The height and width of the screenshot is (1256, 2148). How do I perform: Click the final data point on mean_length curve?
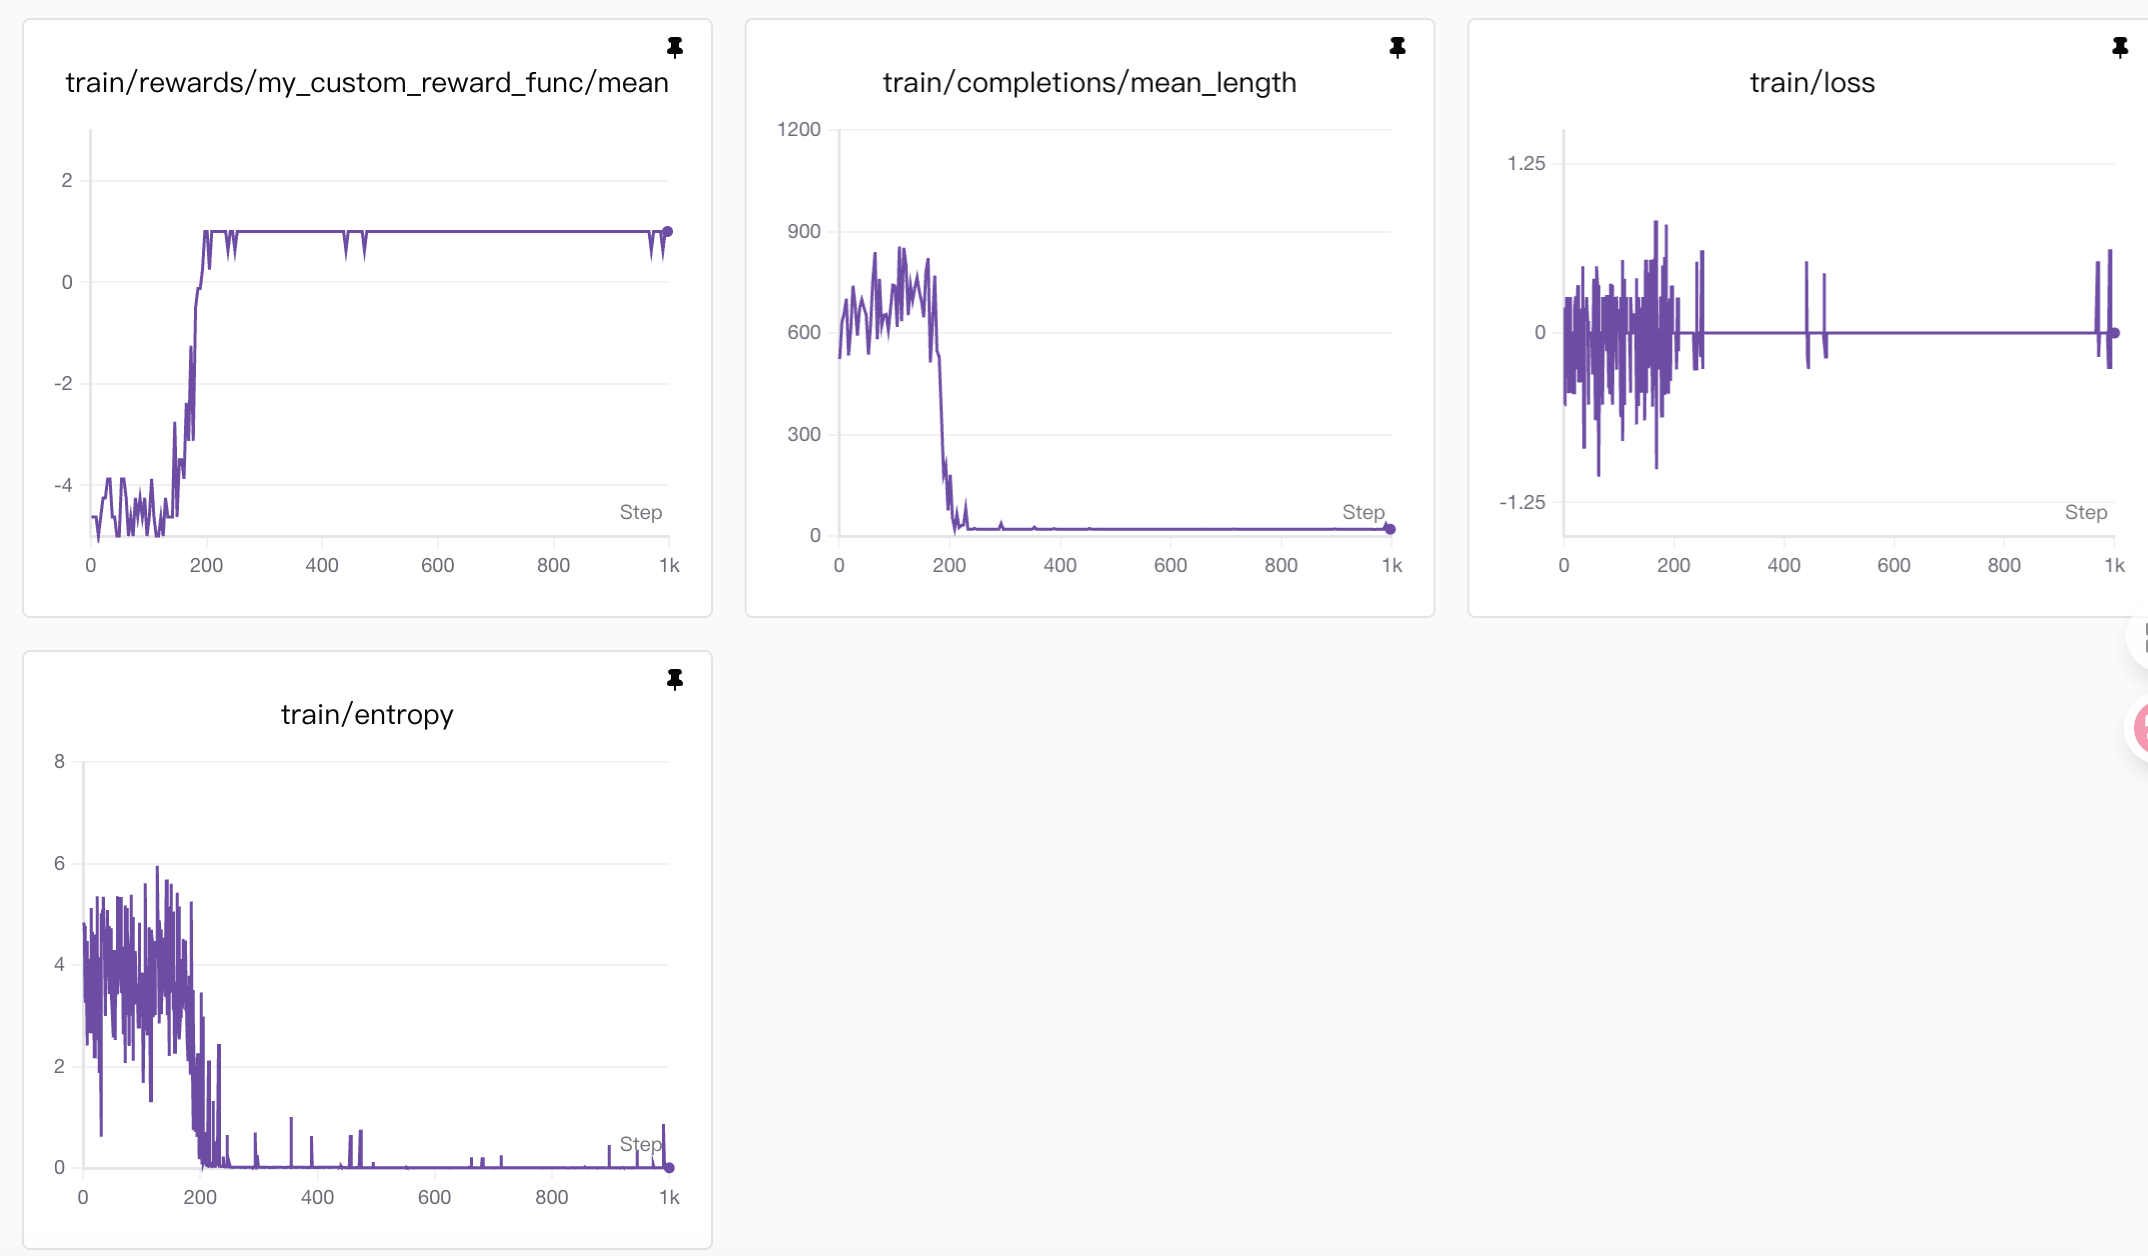[1390, 529]
